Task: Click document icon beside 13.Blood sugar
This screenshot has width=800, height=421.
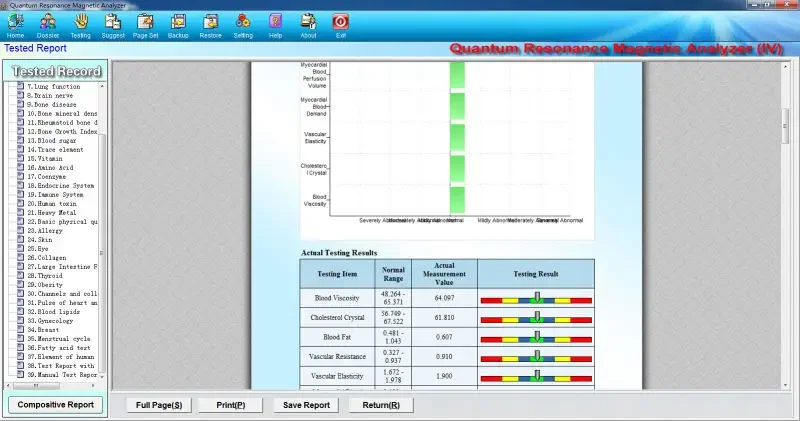Action: click(x=20, y=140)
